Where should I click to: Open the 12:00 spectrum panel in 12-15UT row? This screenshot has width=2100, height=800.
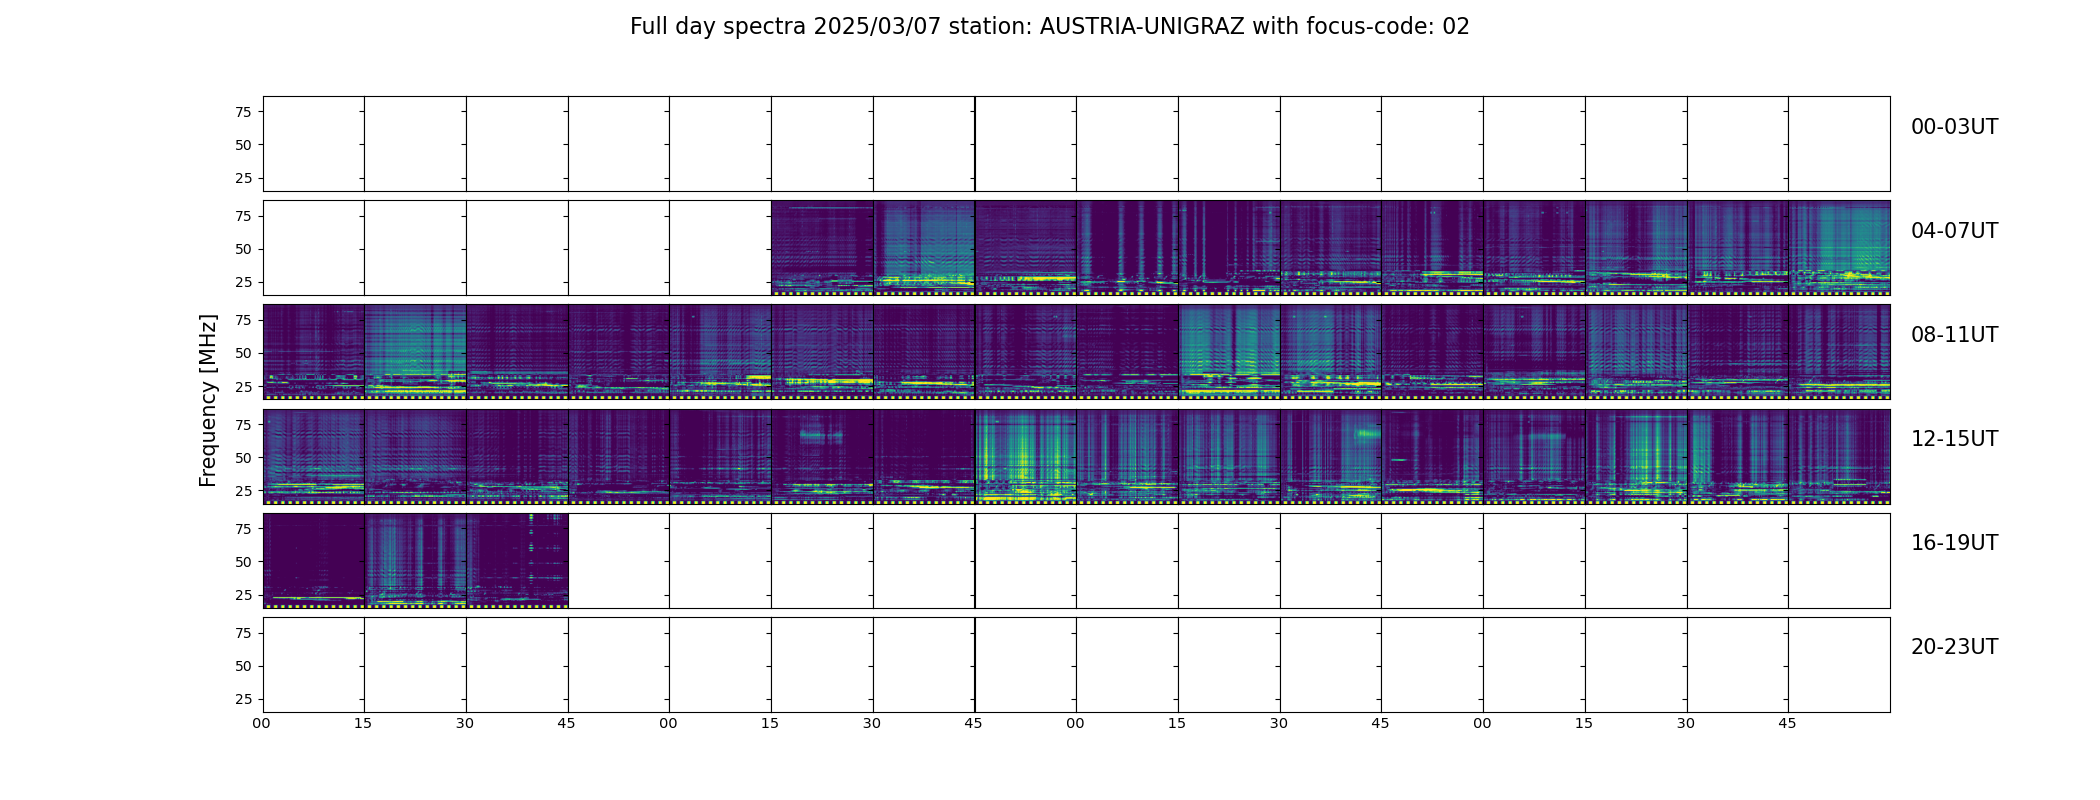click(313, 456)
